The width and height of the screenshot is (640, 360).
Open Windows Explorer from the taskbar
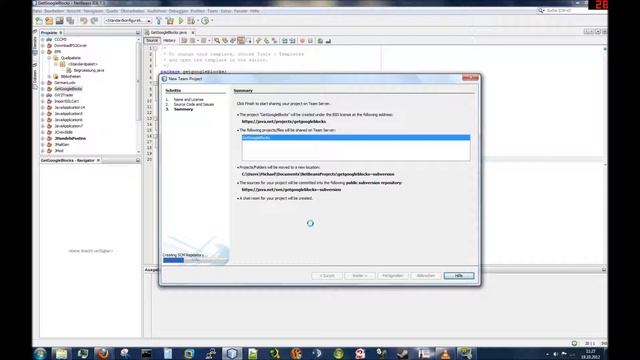[61, 353]
